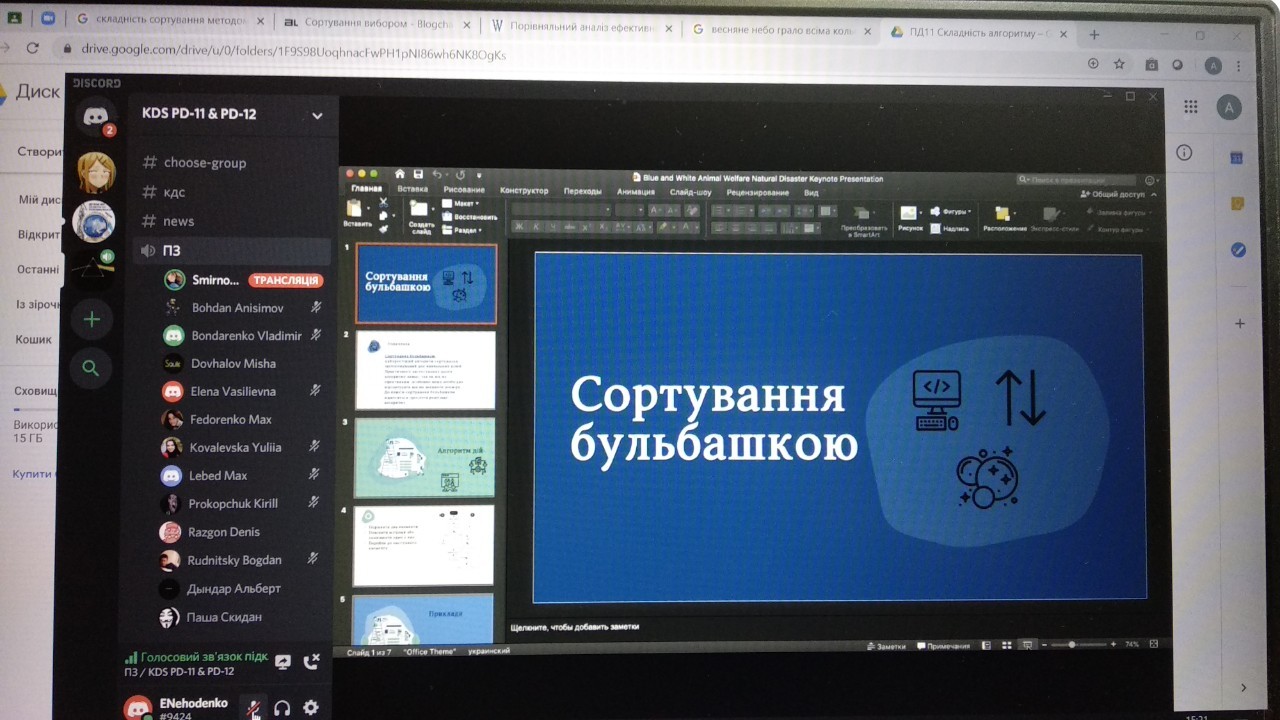Screen dimensions: 1280x720
Task: Select the anime avatar server icon
Action: (95, 173)
